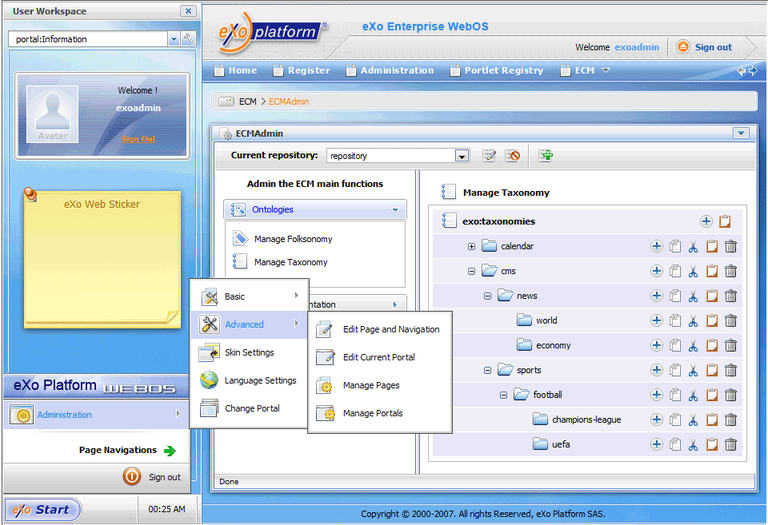Paste into exo:taxonomies root
This screenshot has width=768, height=525.
click(x=725, y=221)
